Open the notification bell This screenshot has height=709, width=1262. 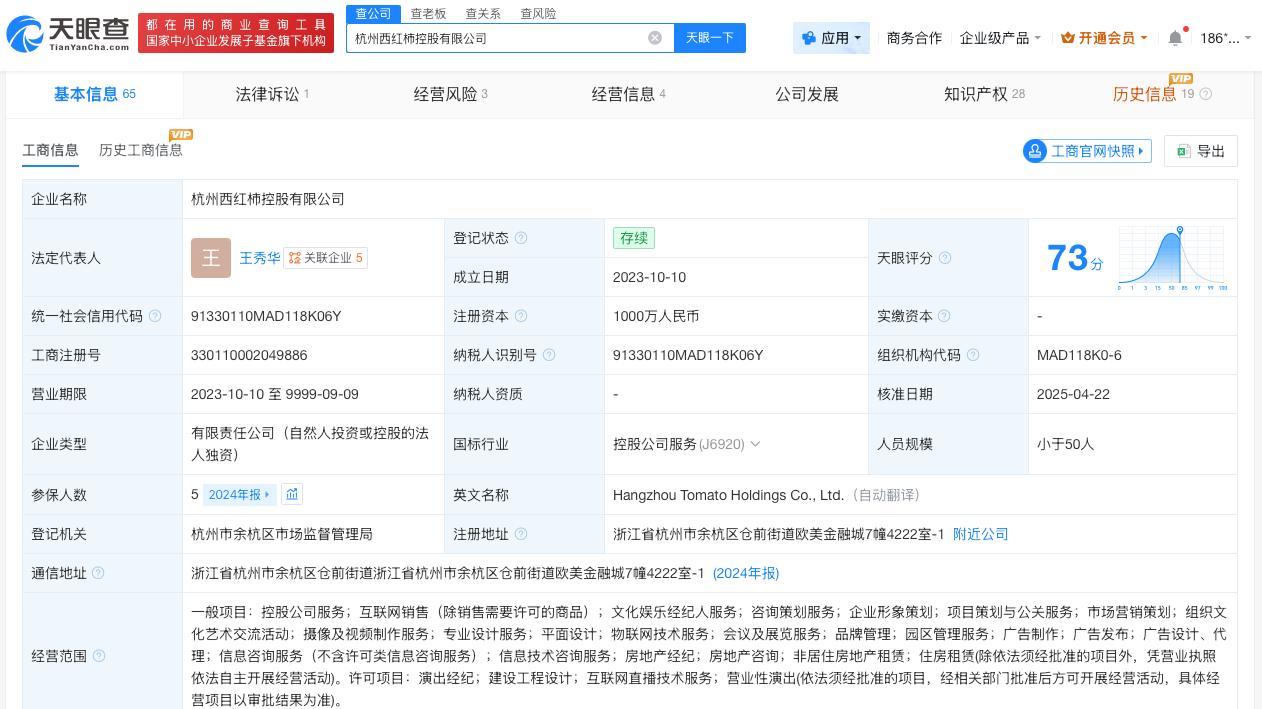[1175, 38]
